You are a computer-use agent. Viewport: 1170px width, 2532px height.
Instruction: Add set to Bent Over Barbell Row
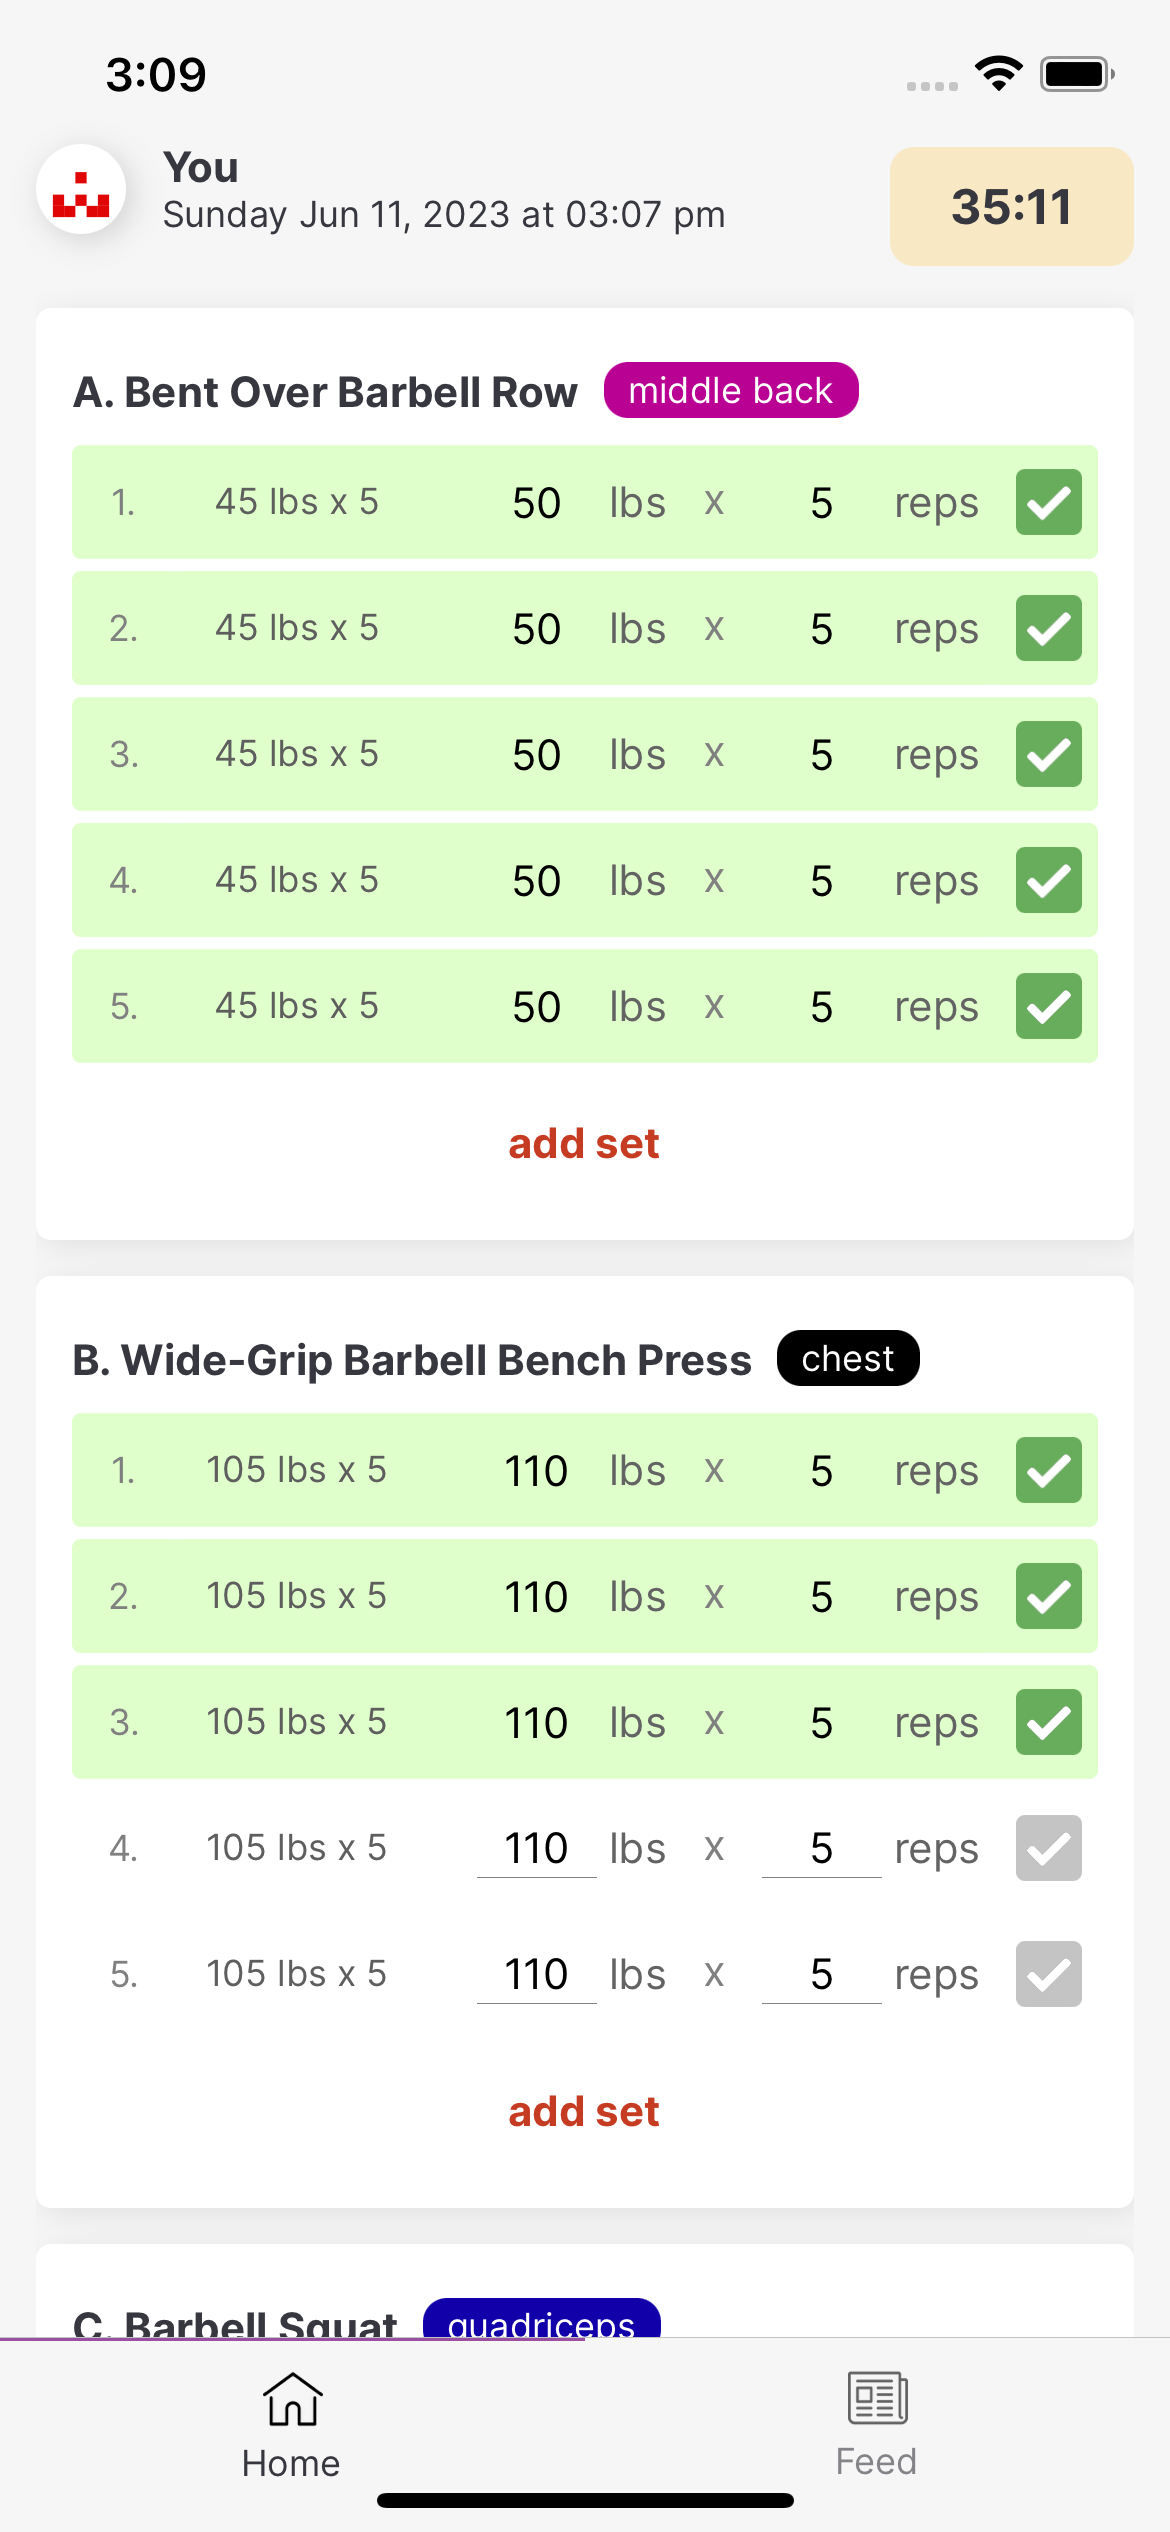tap(584, 1144)
